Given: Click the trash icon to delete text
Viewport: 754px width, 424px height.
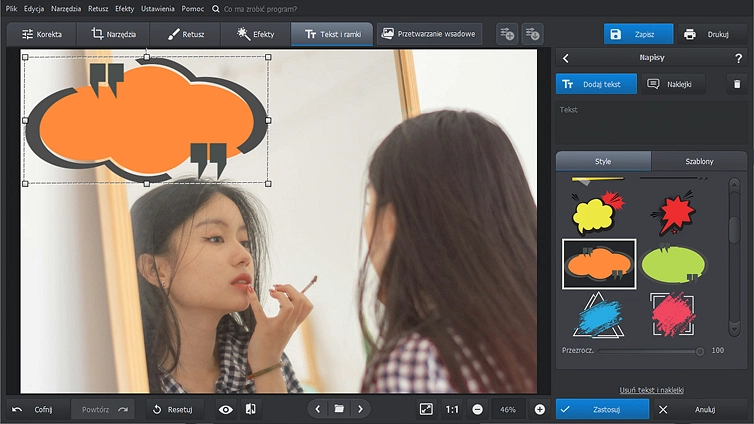Looking at the screenshot, I should coord(736,84).
